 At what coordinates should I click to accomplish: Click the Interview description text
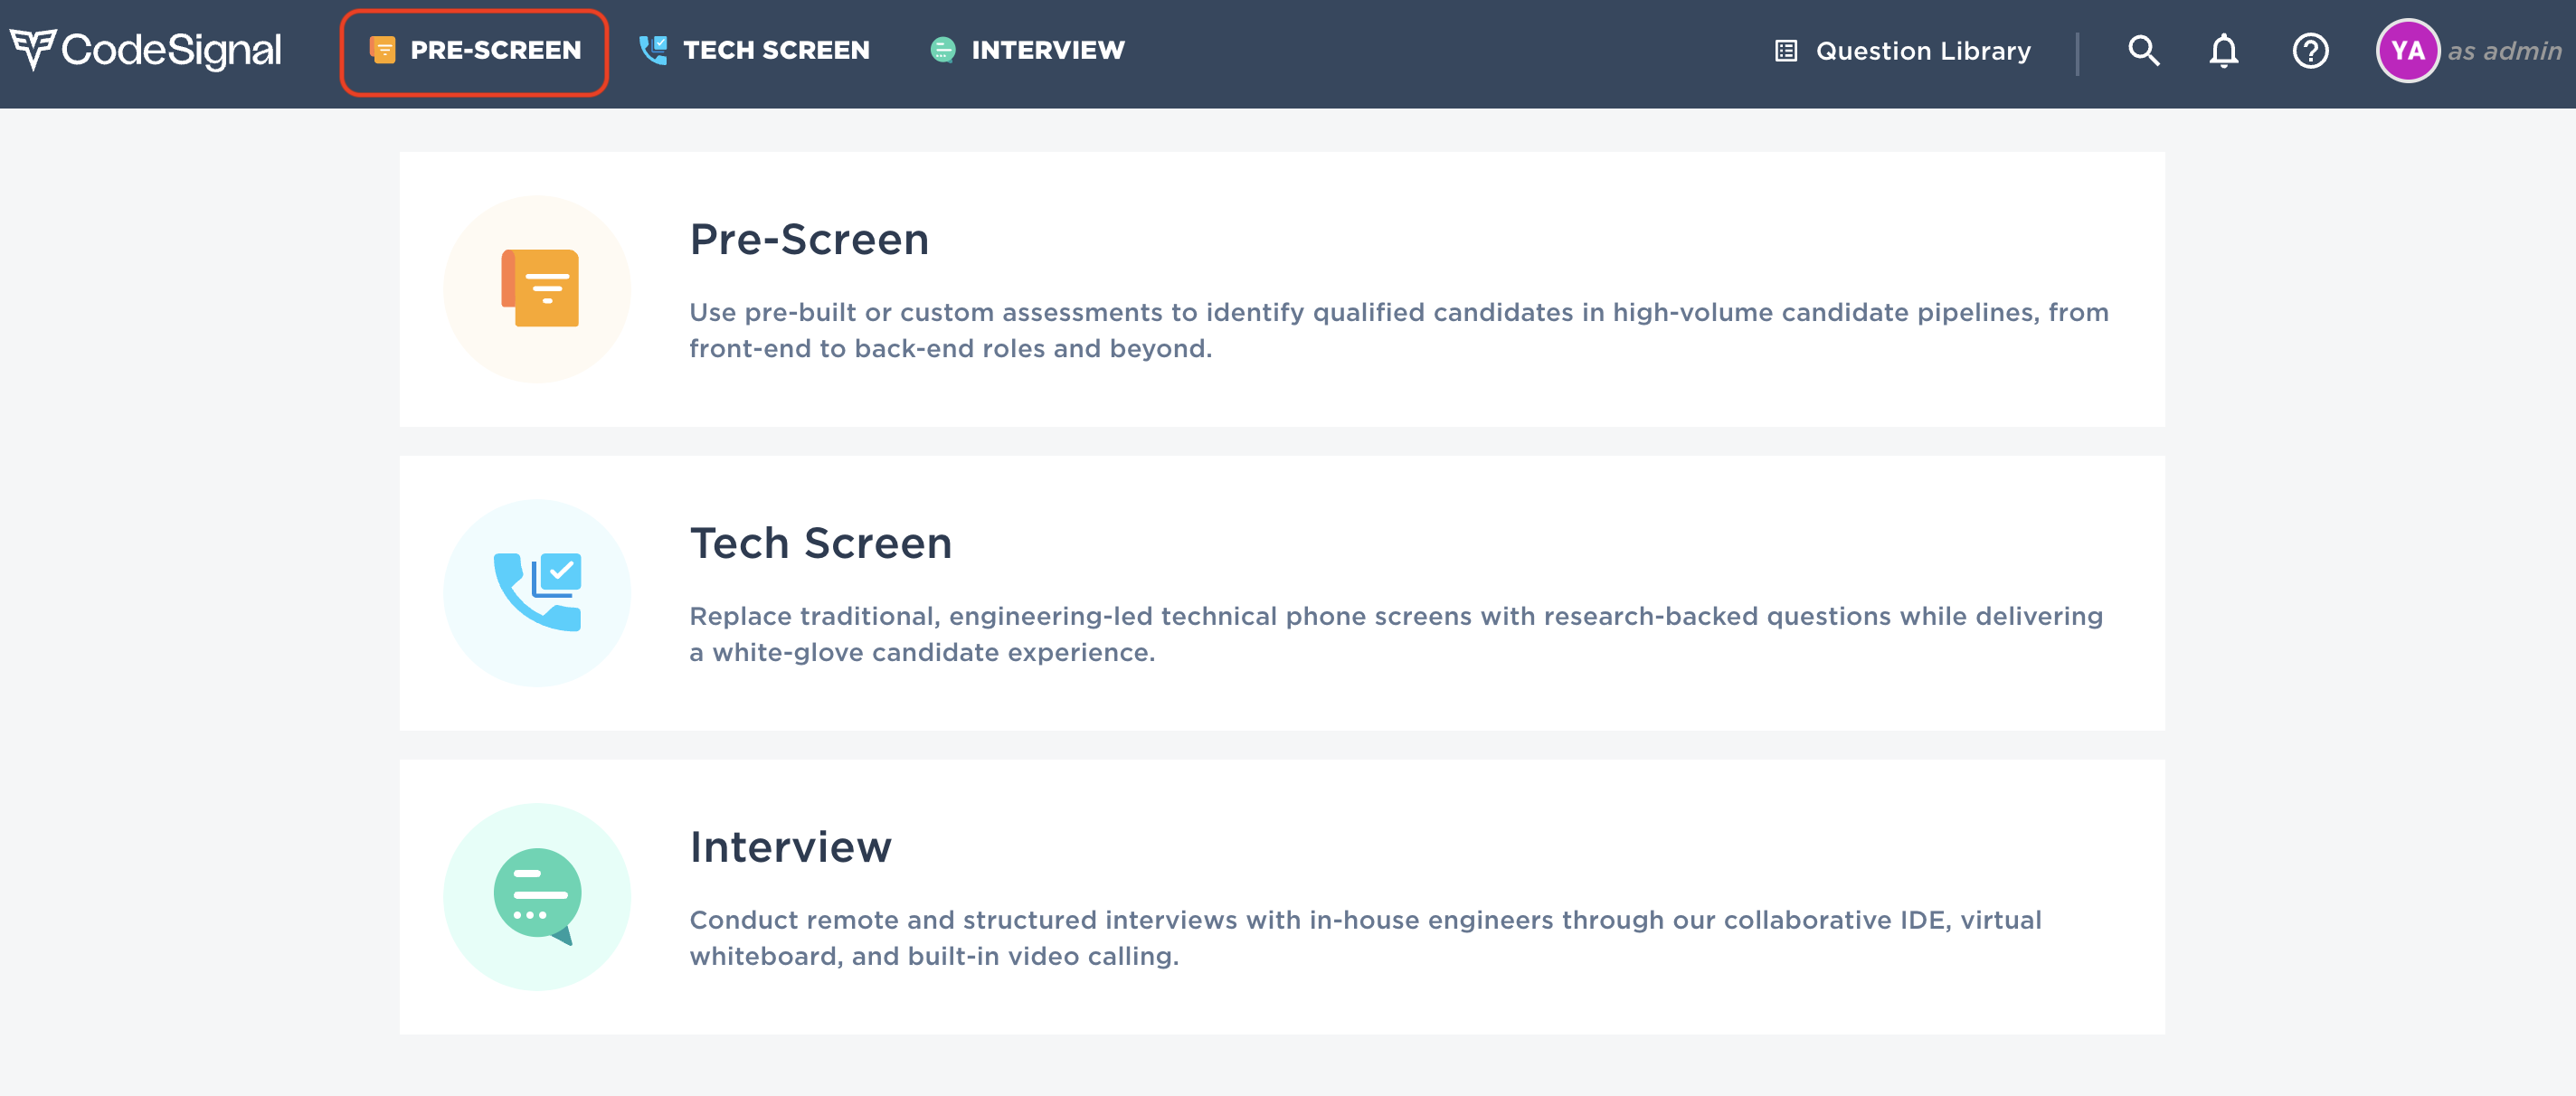[x=1365, y=938]
